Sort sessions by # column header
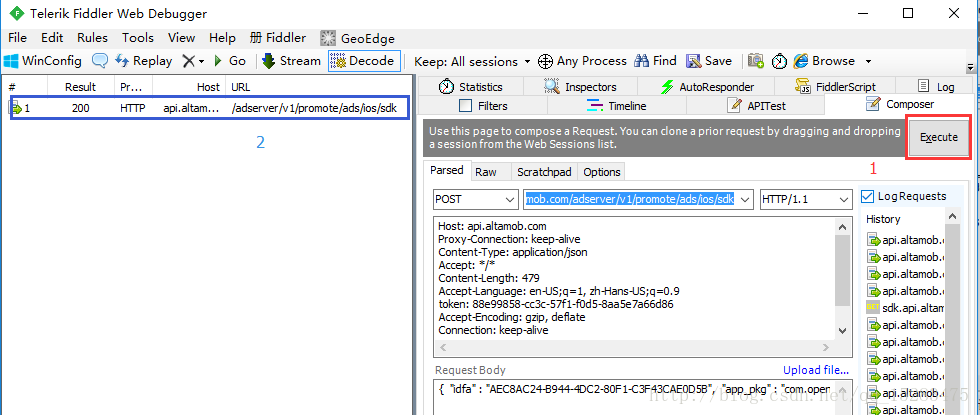980x415 pixels. coord(26,87)
